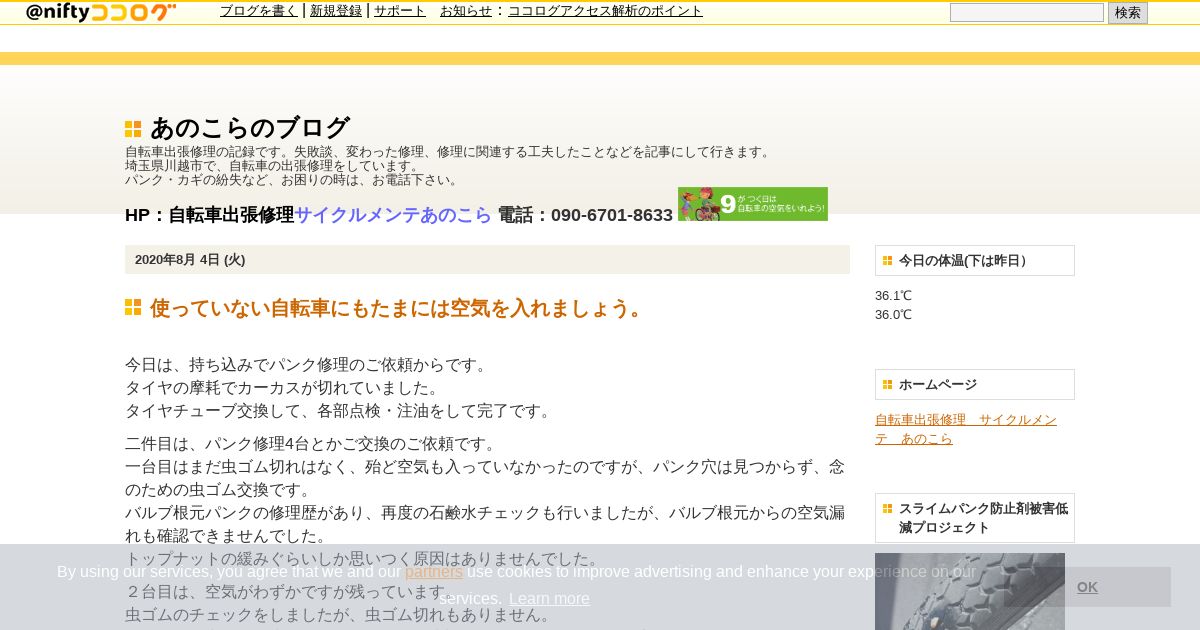Image resolution: width=1200 pixels, height=630 pixels.
Task: Click the @nifty Cocolog logo
Action: pyautogui.click(x=100, y=12)
